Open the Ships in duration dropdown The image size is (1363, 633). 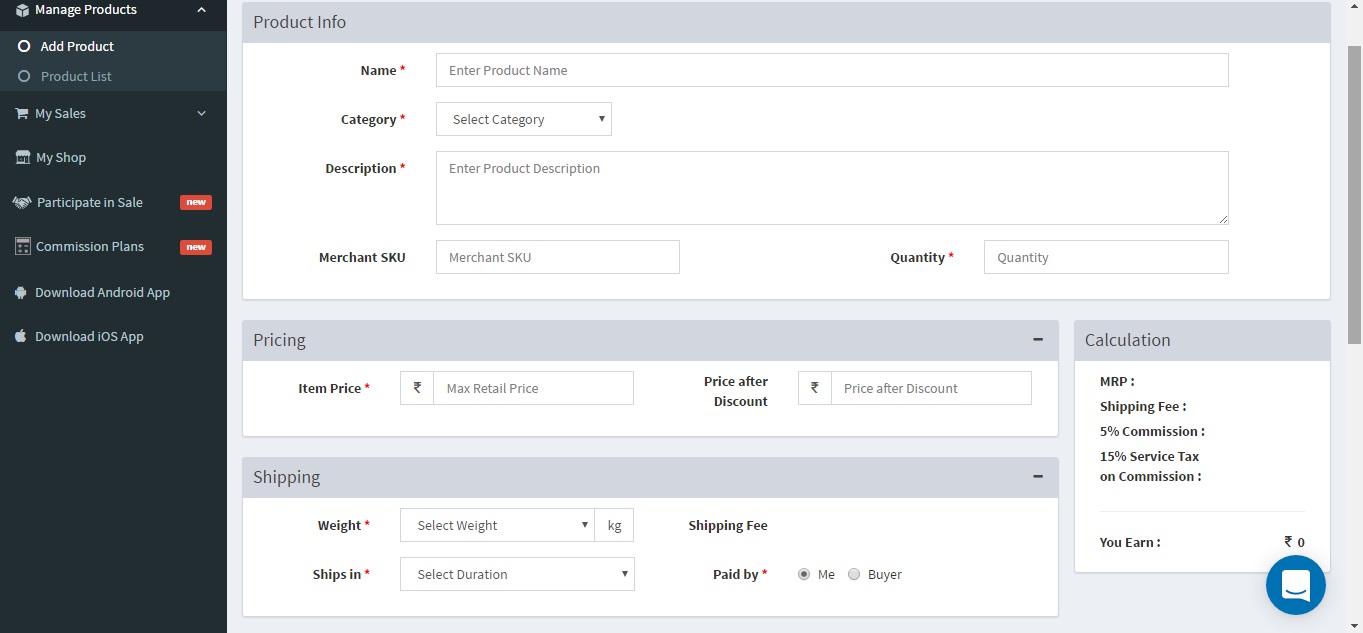[x=517, y=575]
